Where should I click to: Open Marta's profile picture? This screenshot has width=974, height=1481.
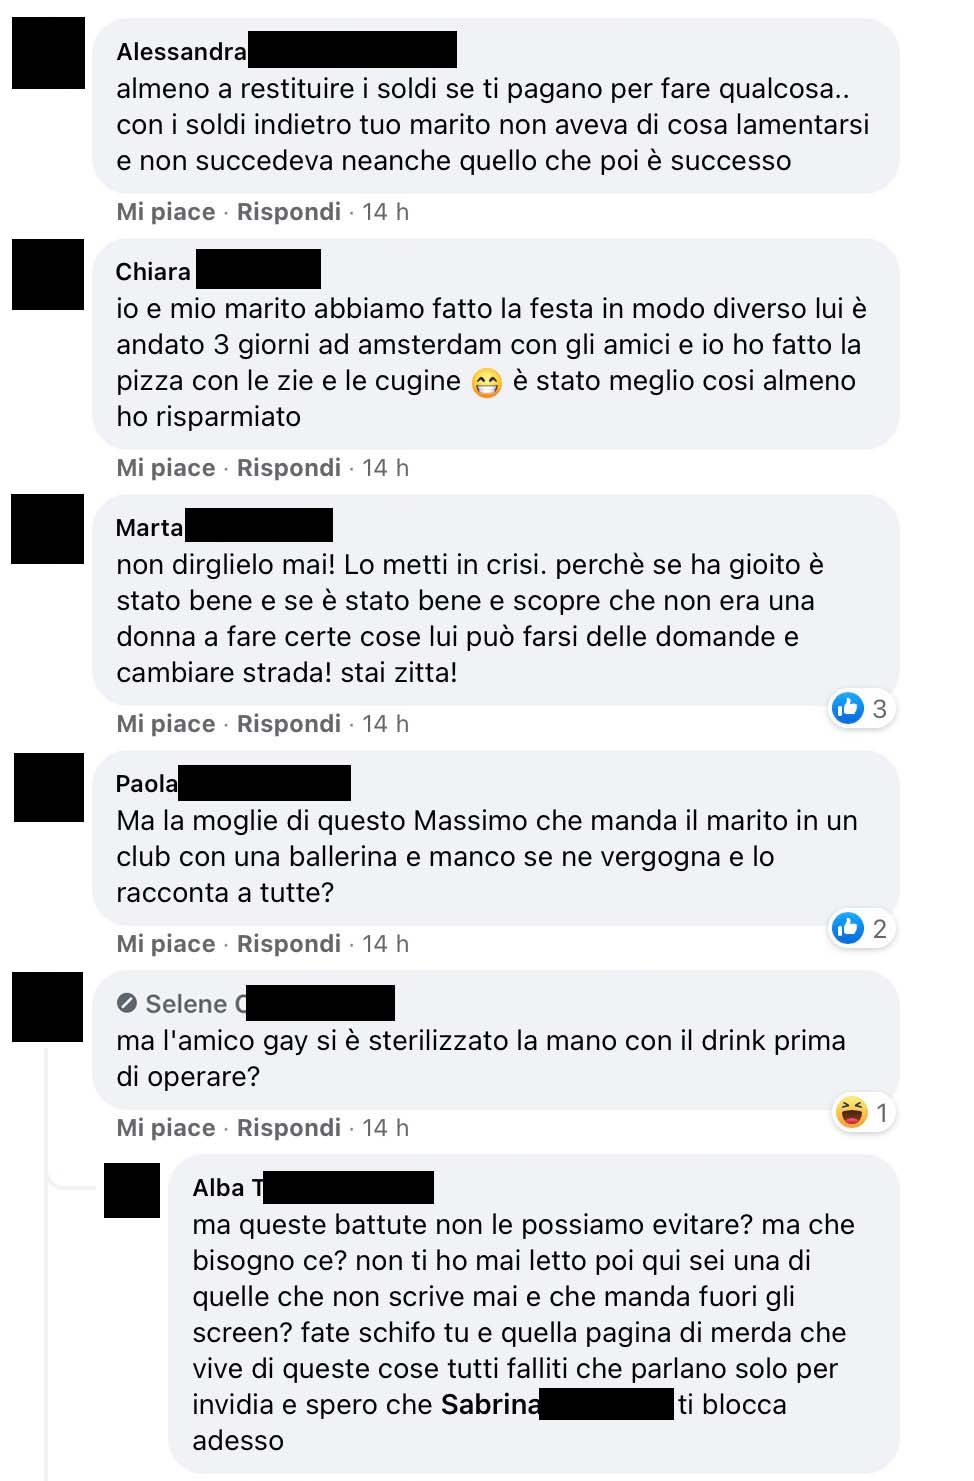tap(48, 529)
